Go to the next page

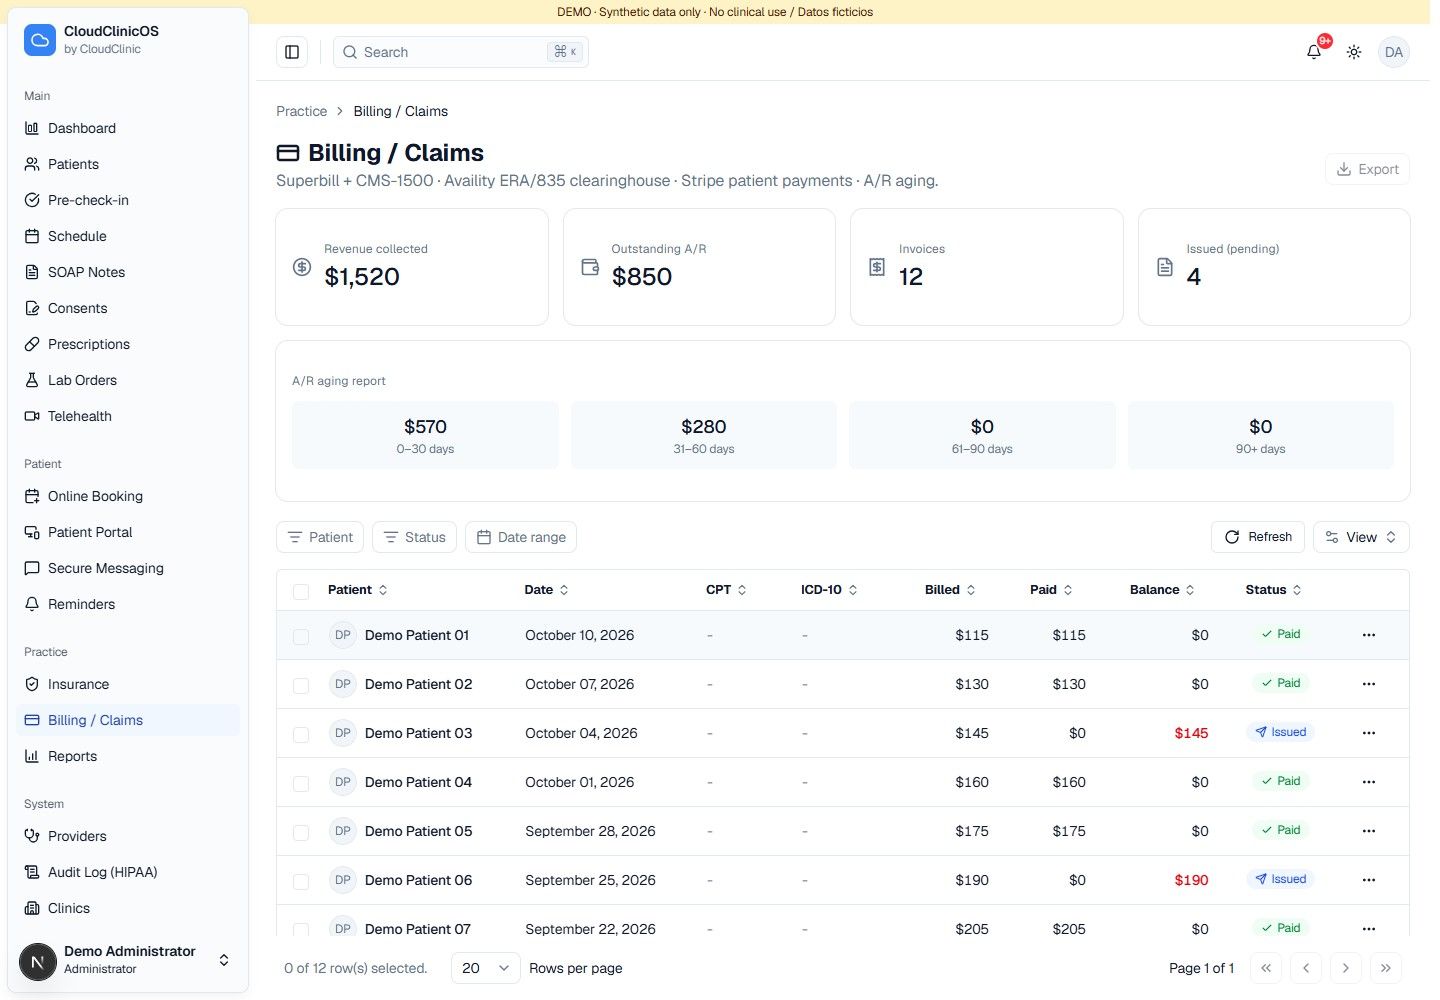pyautogui.click(x=1346, y=968)
